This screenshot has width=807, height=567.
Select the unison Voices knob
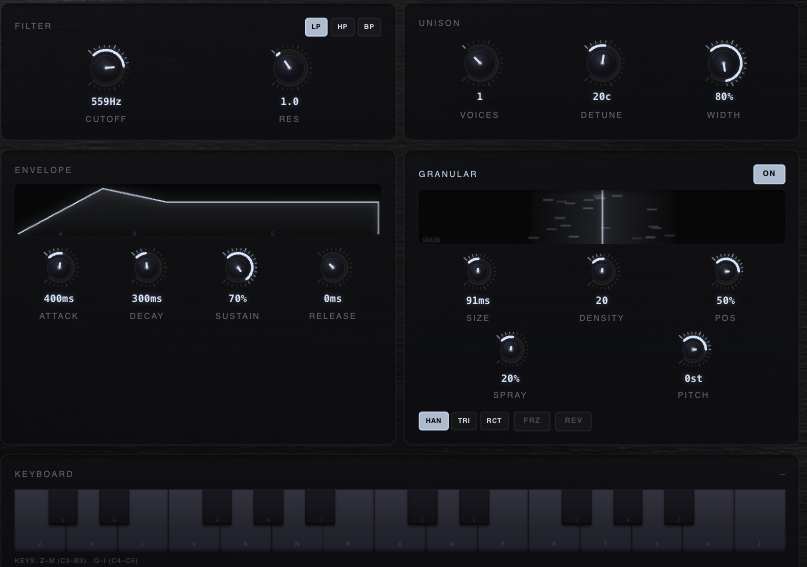tap(479, 63)
